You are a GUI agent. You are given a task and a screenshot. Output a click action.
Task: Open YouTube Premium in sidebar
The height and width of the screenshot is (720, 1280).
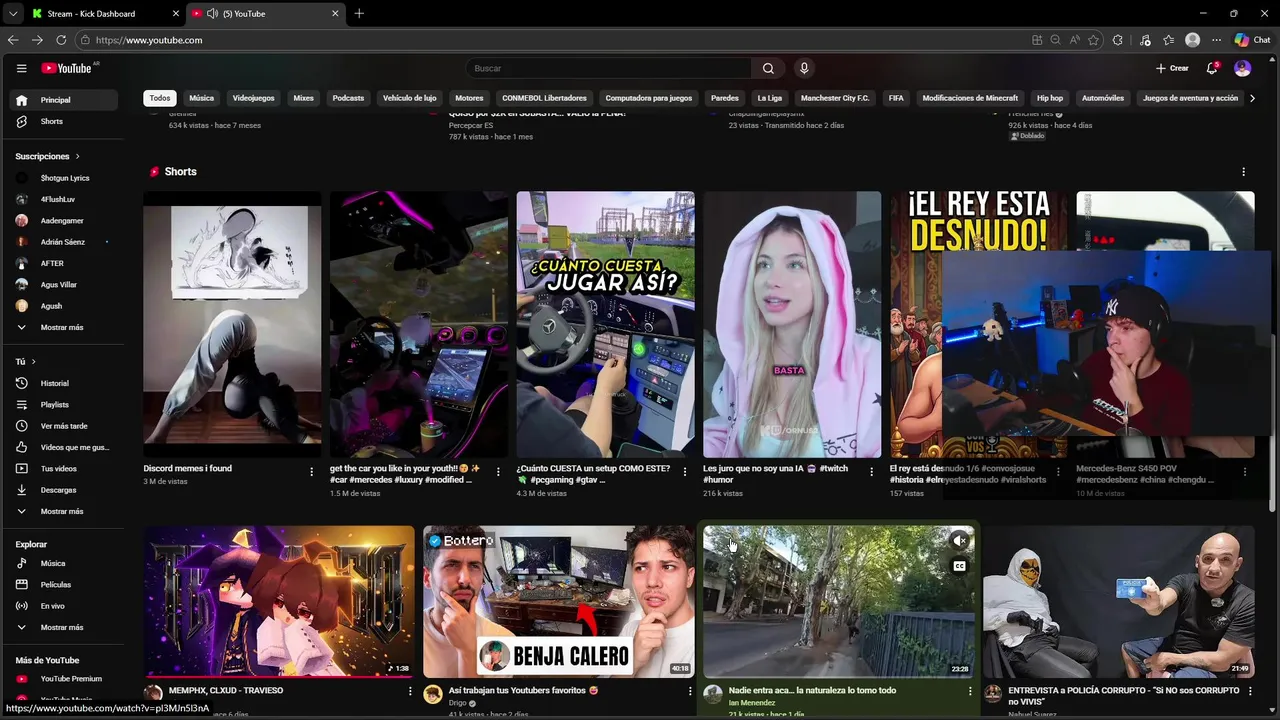click(65, 679)
